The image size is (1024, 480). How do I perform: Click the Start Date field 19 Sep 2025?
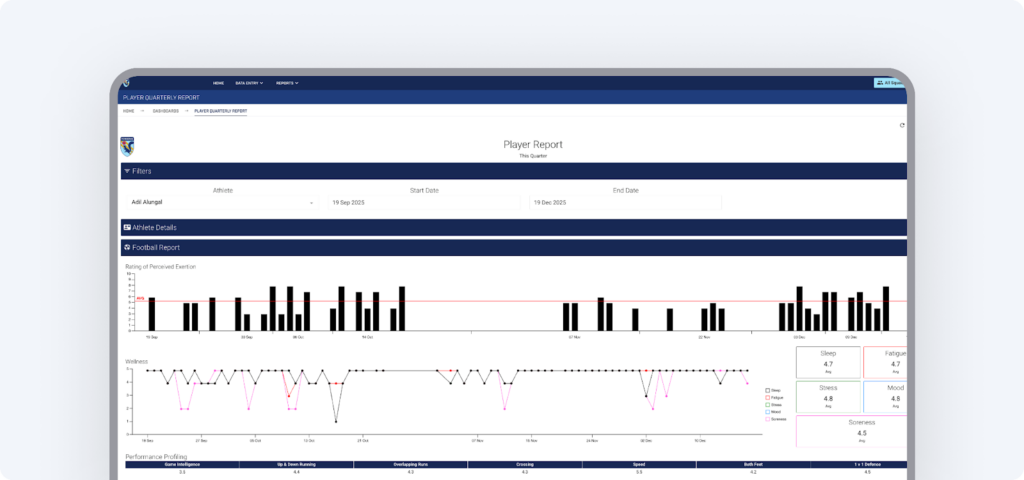pyautogui.click(x=424, y=202)
